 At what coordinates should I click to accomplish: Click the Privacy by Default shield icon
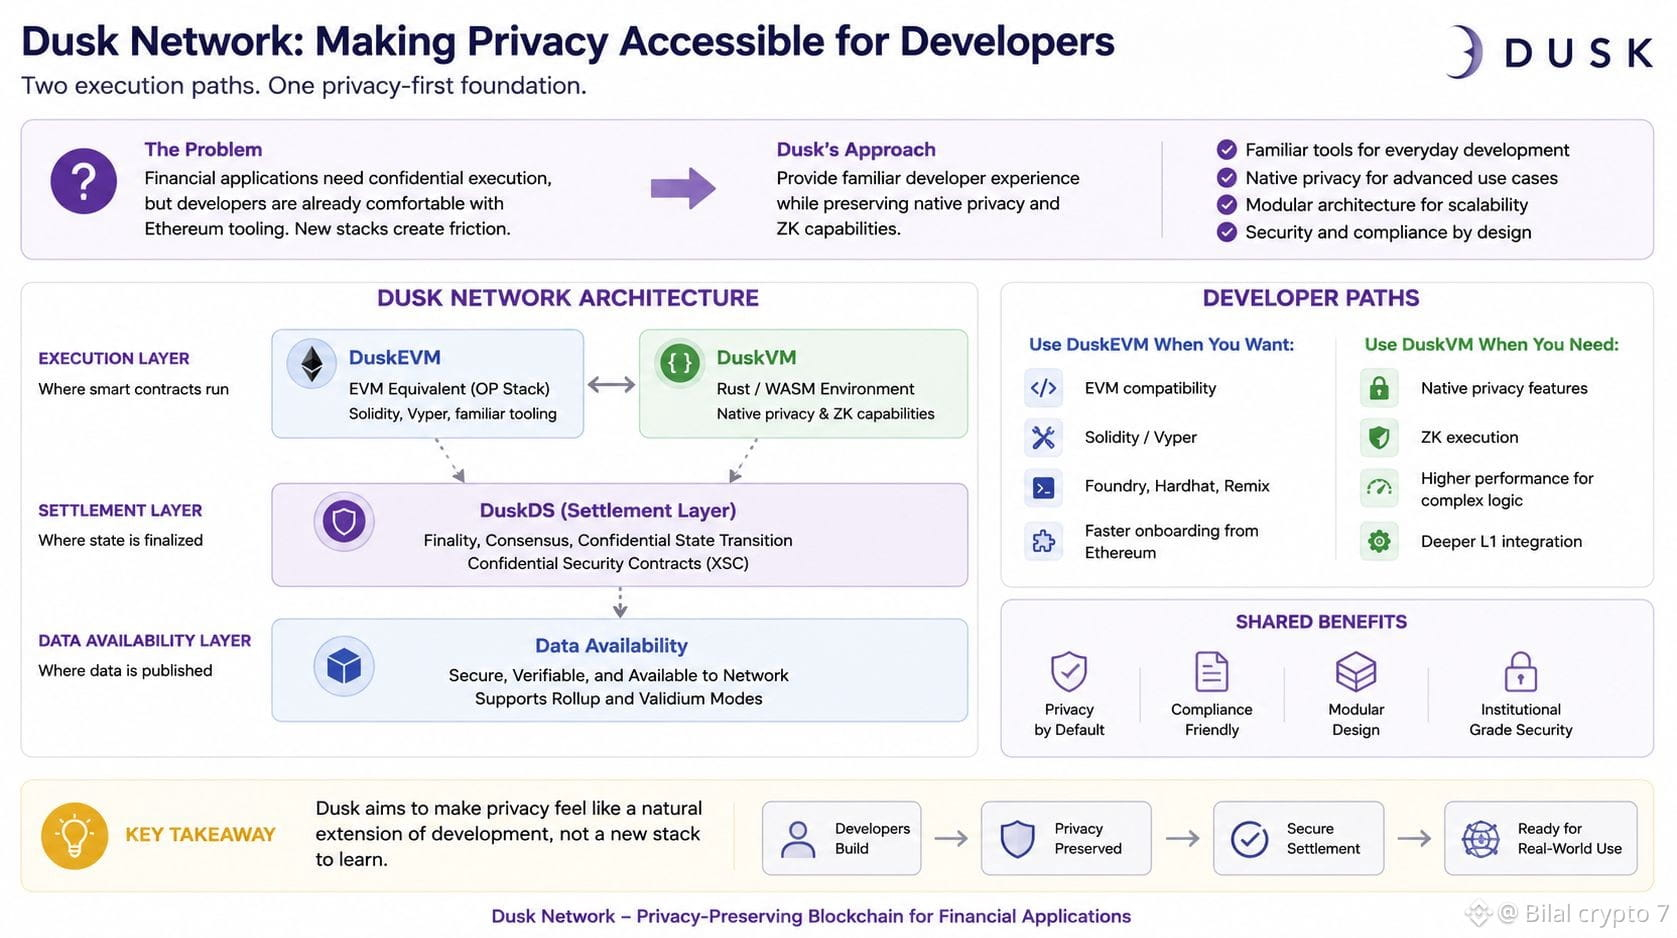point(1069,671)
